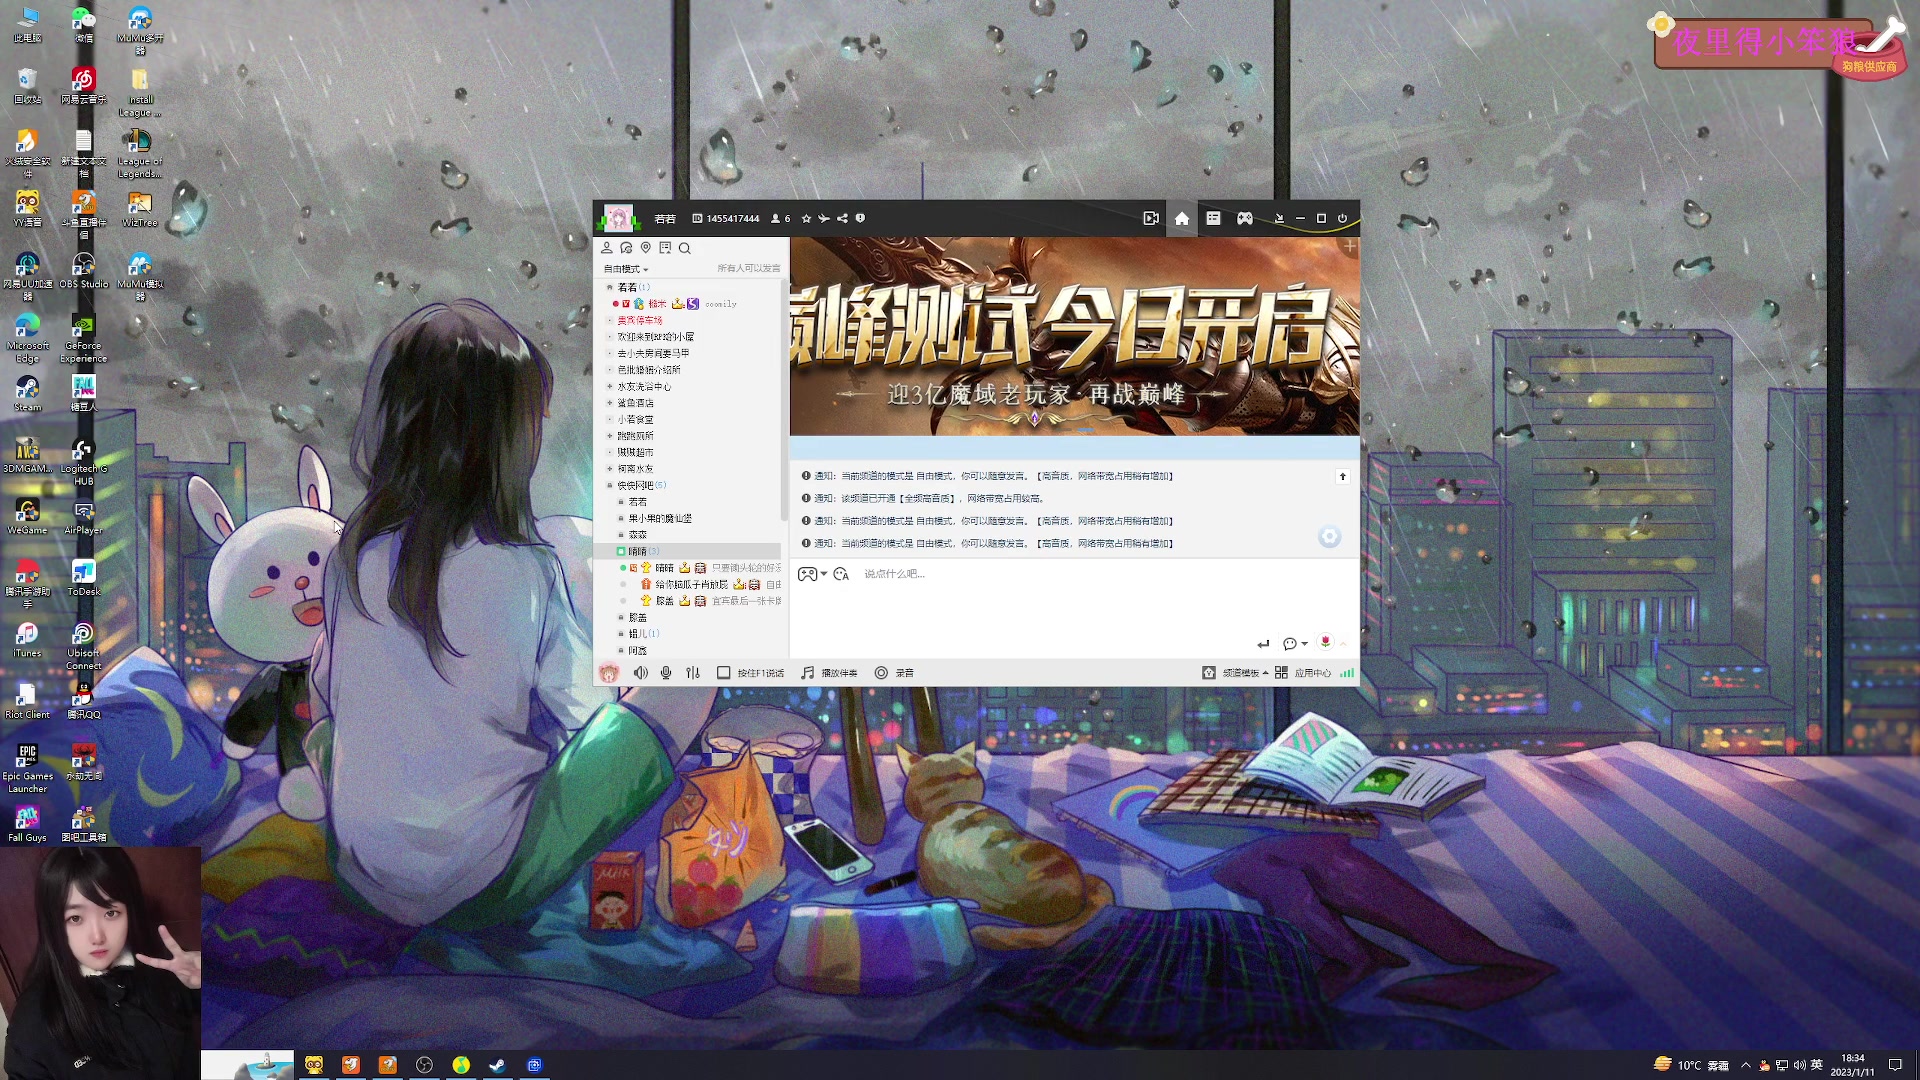Click the sidebar channel list scrollbar
This screenshot has height=1080, width=1920.
coord(784,400)
